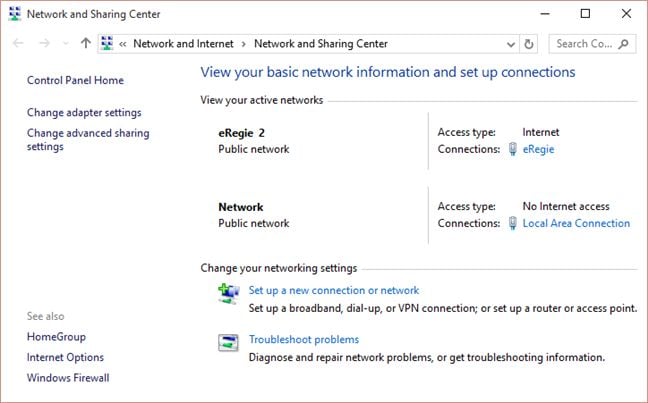Click the Local Area Connection adapter icon

point(512,223)
